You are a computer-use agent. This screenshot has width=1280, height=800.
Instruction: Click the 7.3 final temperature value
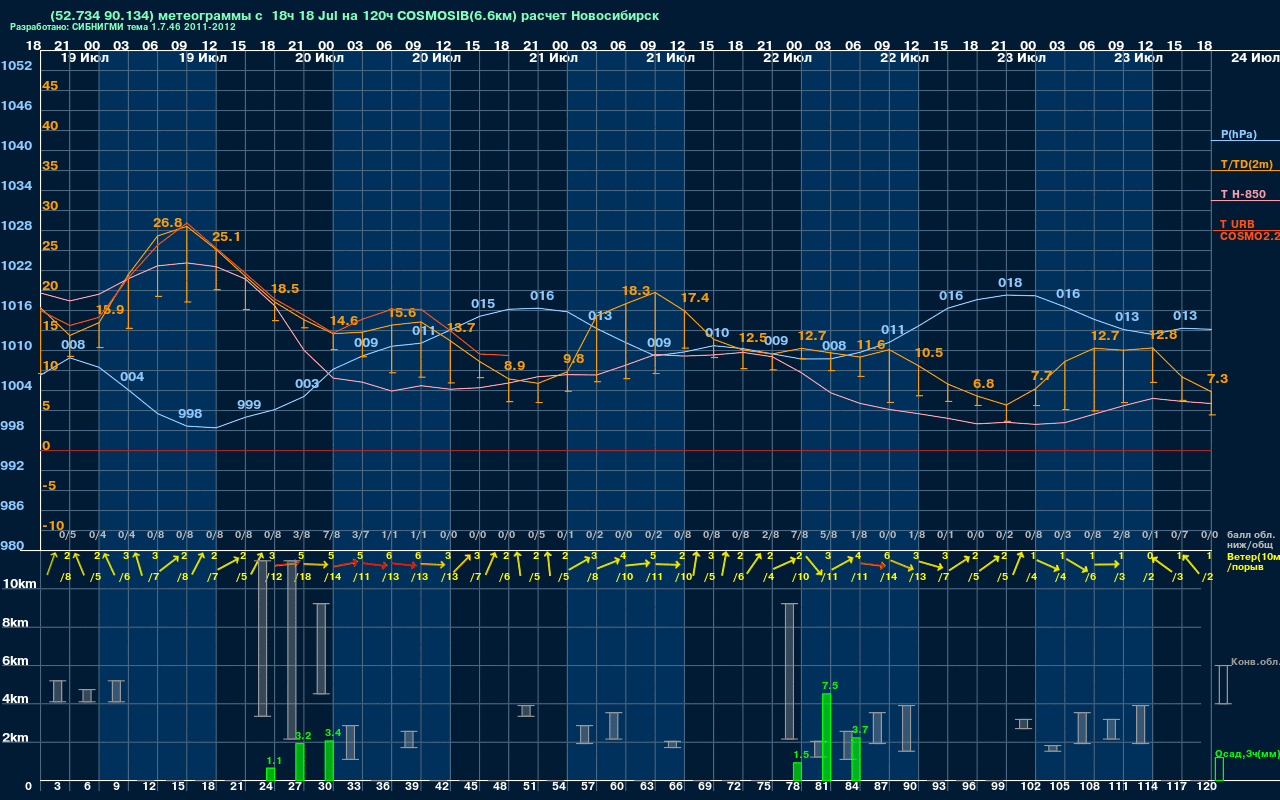(x=1217, y=379)
